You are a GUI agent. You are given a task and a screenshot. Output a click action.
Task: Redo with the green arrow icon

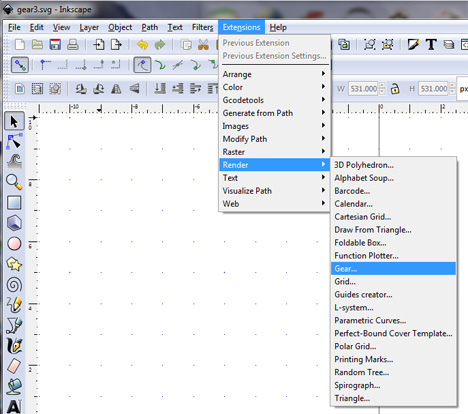pos(160,44)
